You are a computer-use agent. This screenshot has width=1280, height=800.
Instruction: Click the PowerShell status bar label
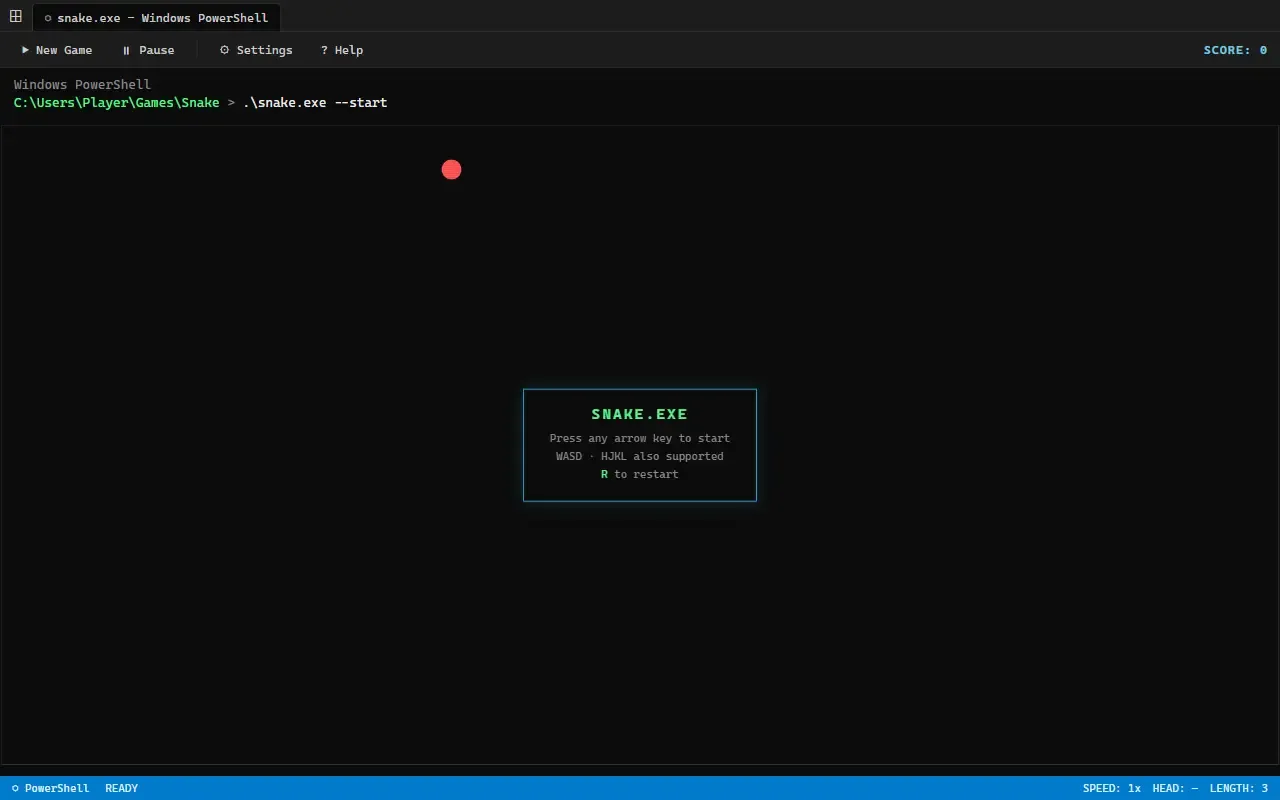(x=50, y=788)
